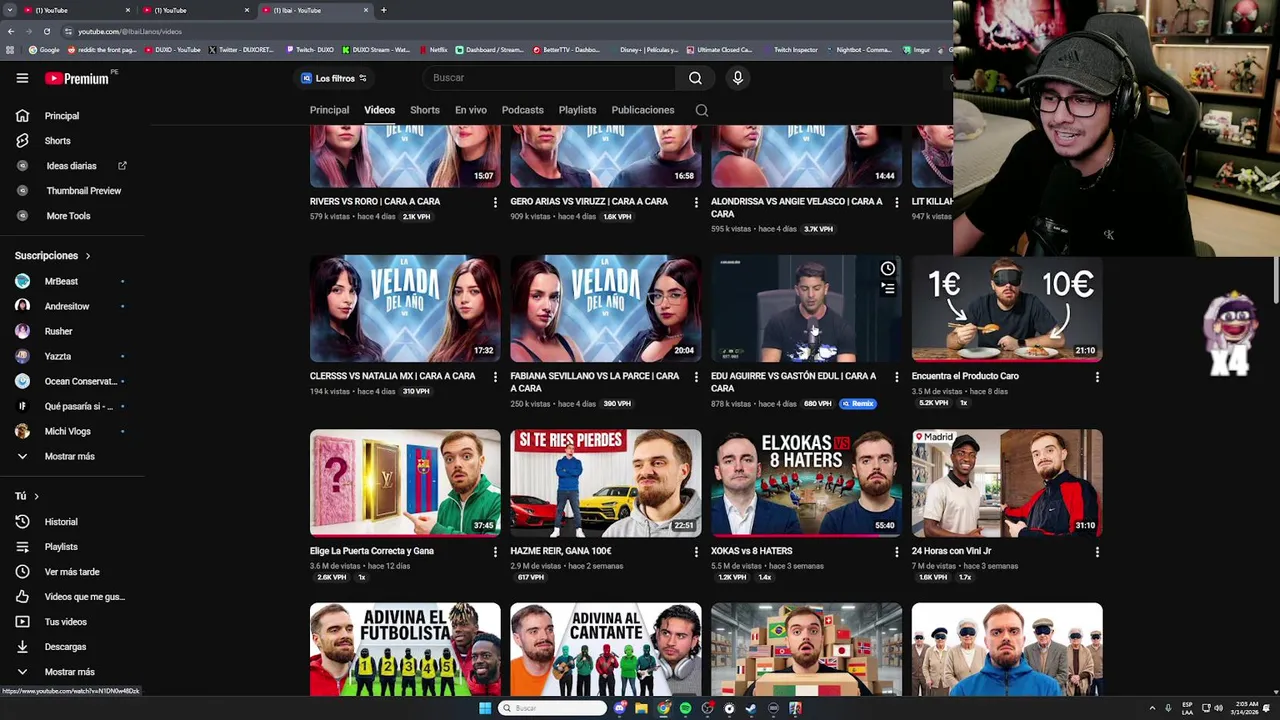Open Podcasts channel tab
1280x720 pixels.
coord(523,110)
